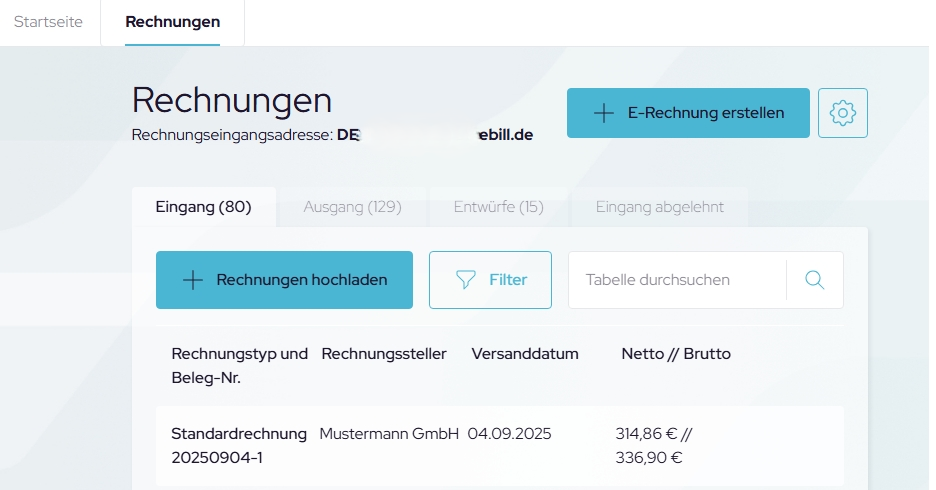The height and width of the screenshot is (490, 936).
Task: Switch to the Ausgang (129) tab
Action: click(x=352, y=207)
